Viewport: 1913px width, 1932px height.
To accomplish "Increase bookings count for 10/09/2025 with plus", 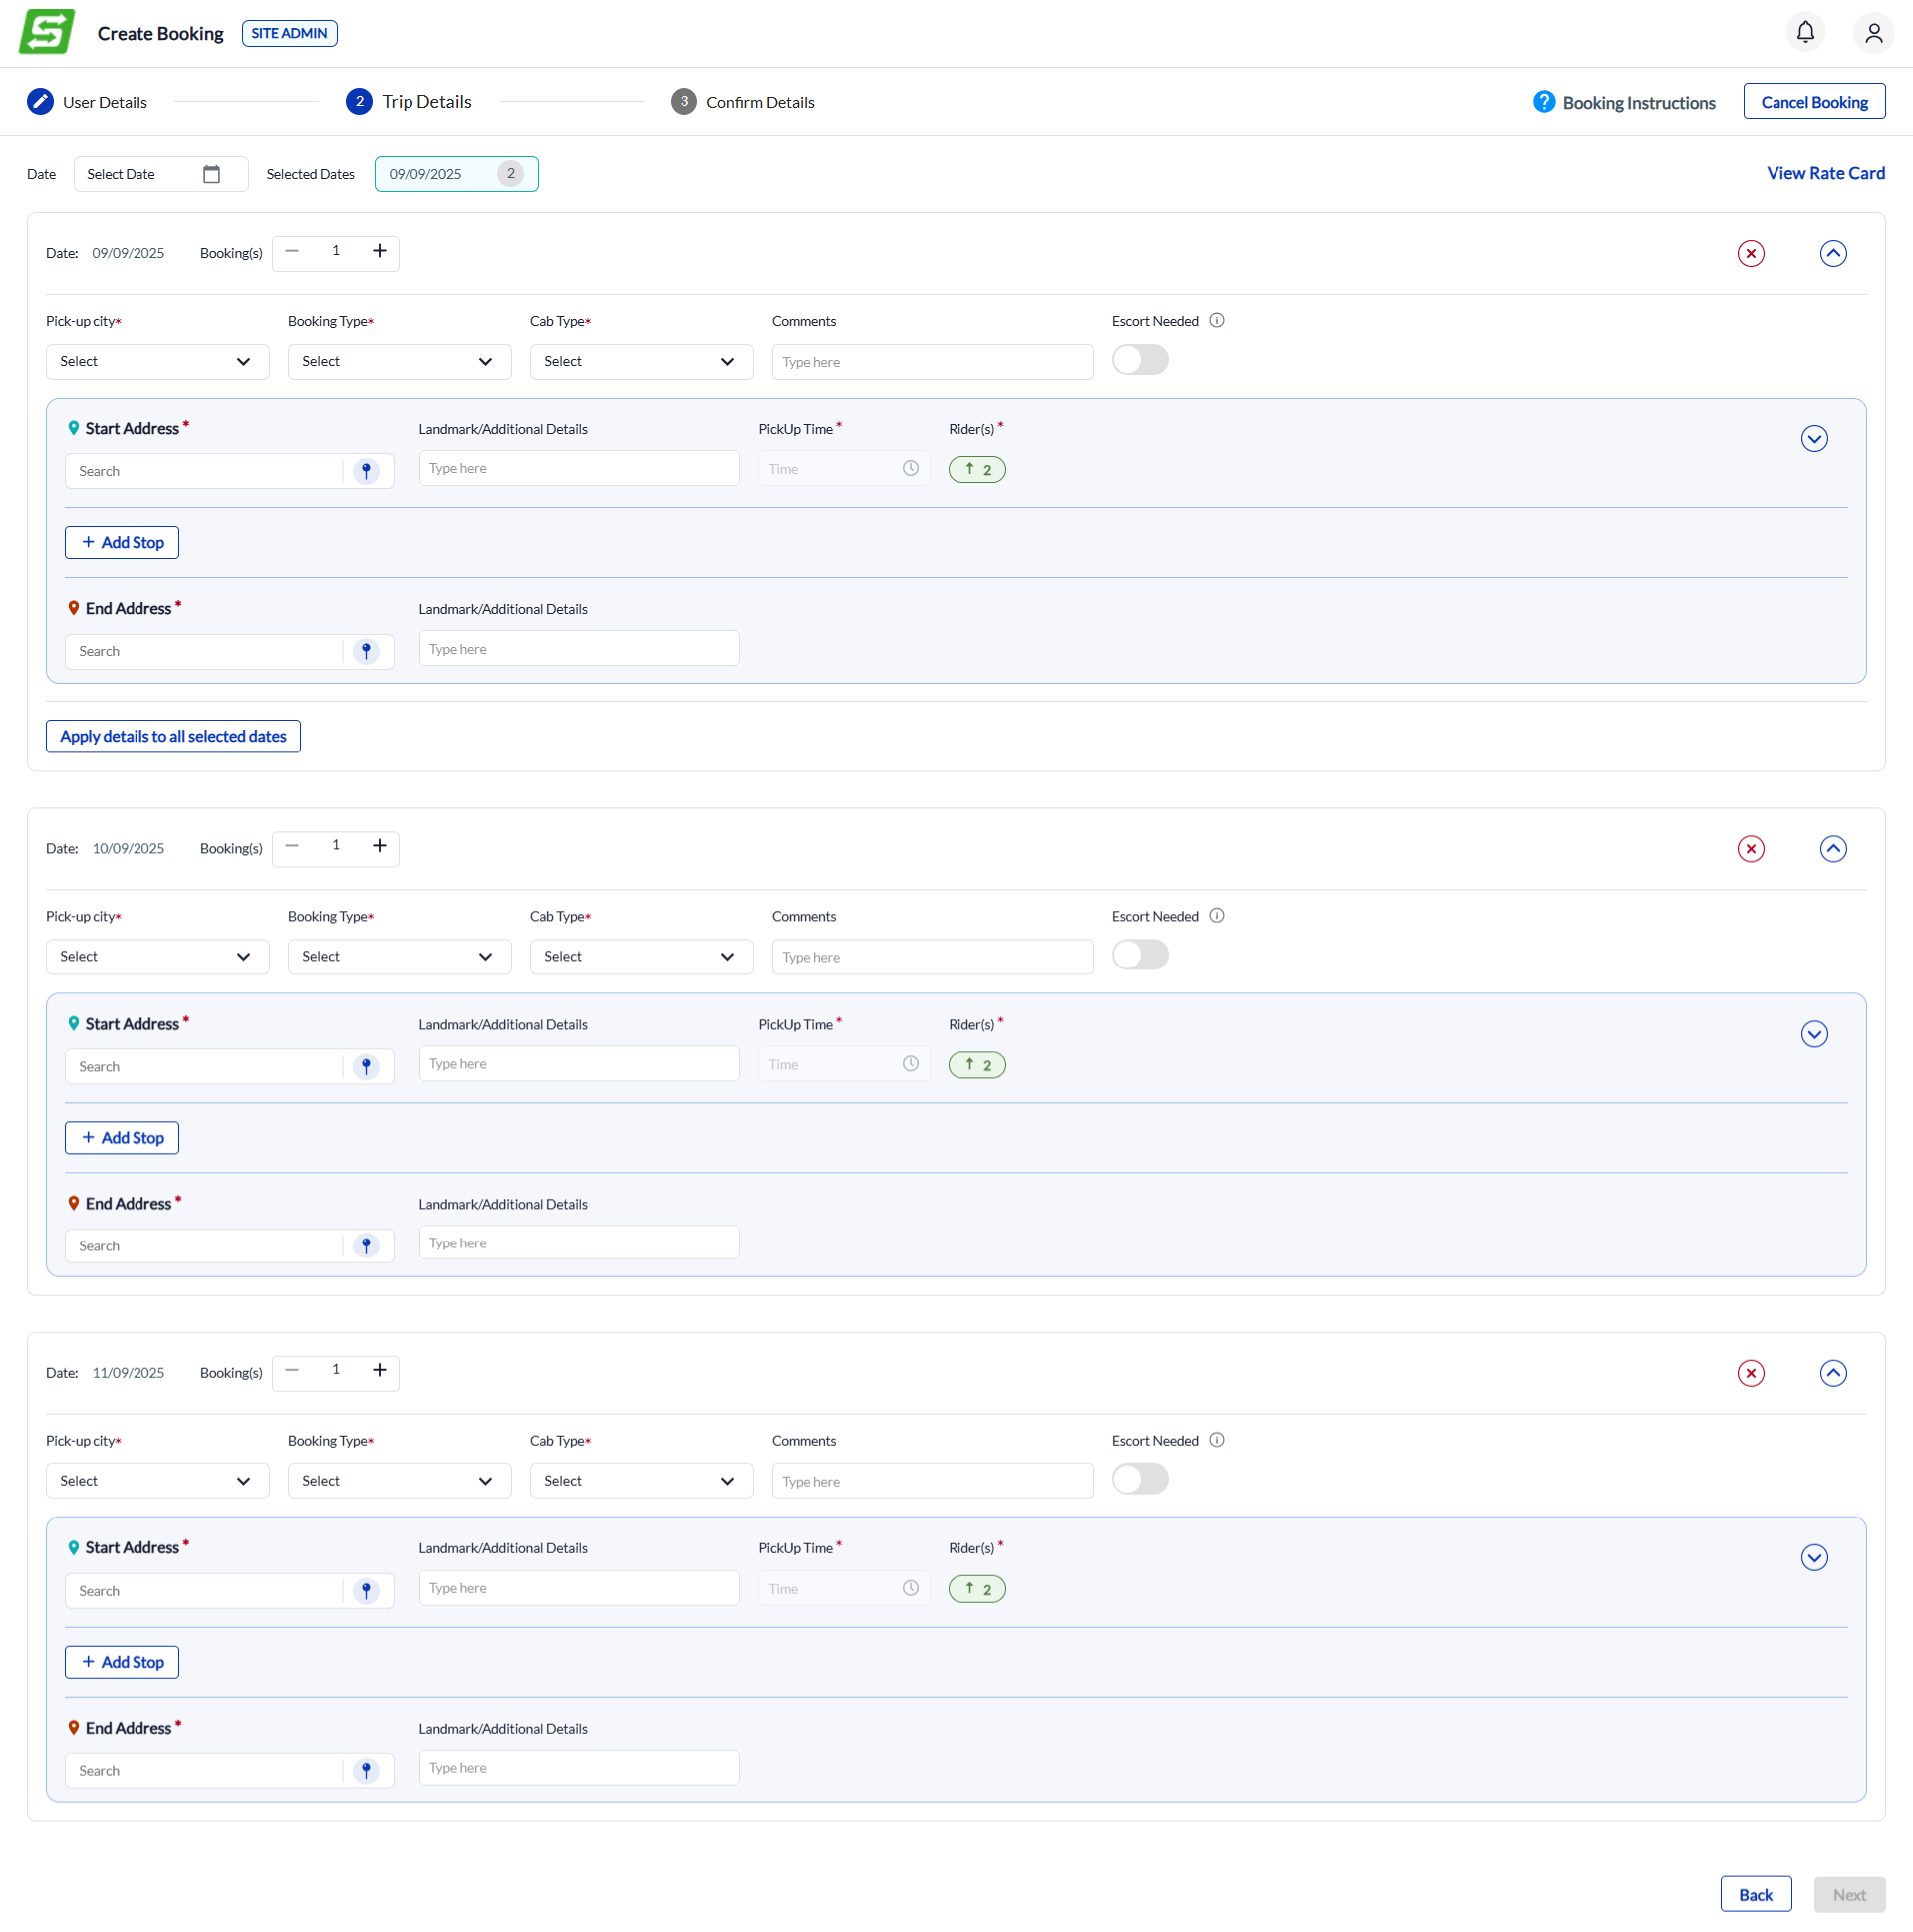I will [x=379, y=846].
